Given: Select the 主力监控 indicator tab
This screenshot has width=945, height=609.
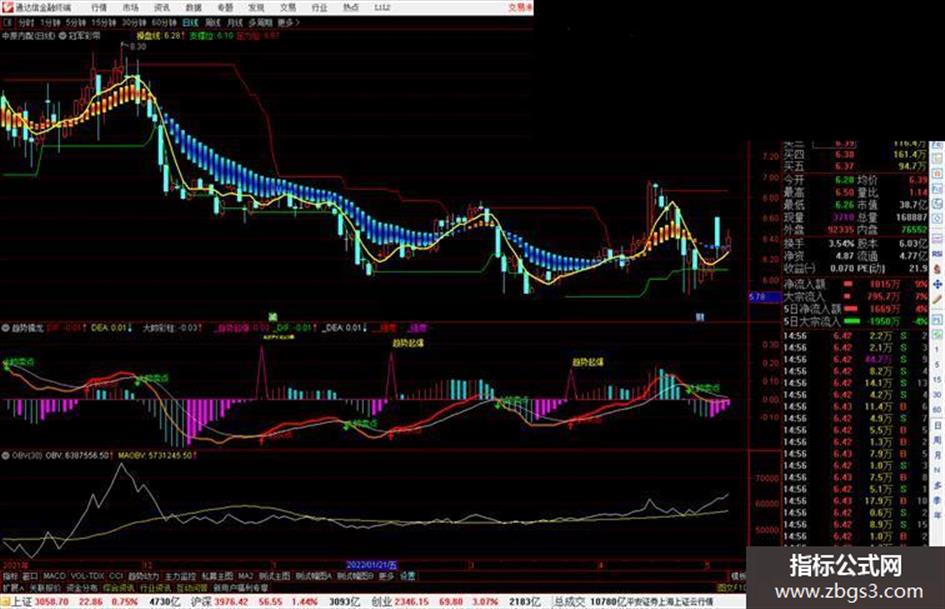Looking at the screenshot, I should (180, 576).
